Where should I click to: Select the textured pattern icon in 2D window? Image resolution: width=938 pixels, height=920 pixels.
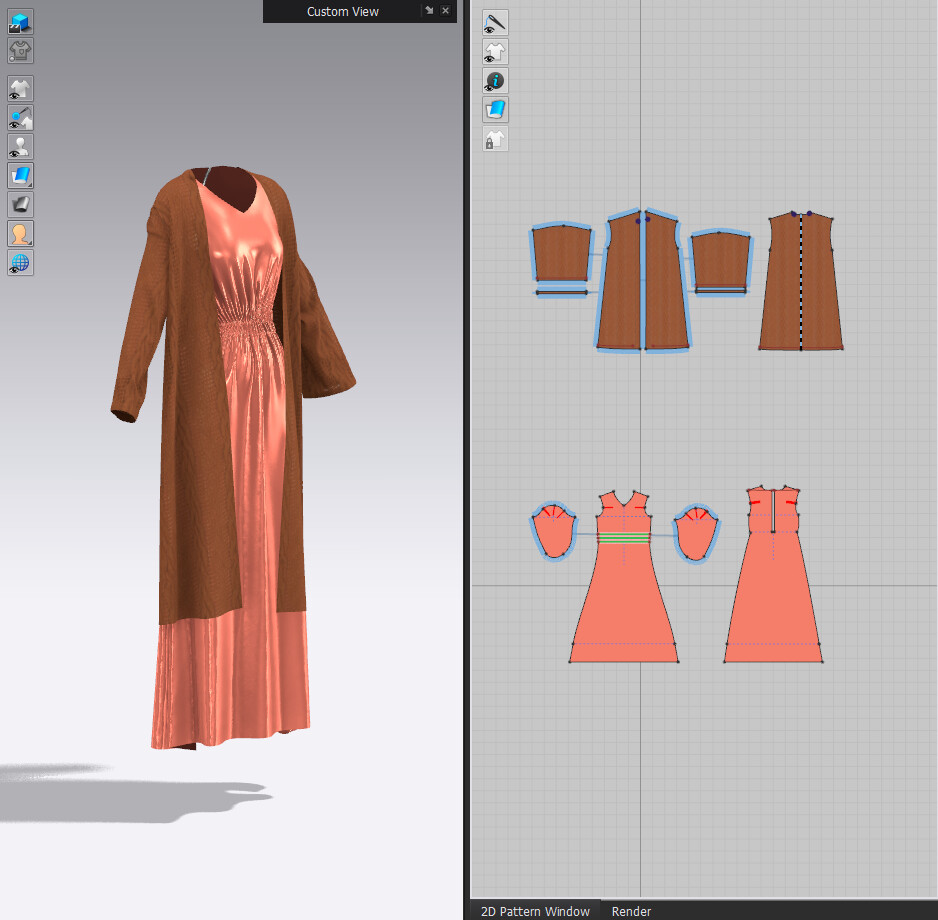494,110
